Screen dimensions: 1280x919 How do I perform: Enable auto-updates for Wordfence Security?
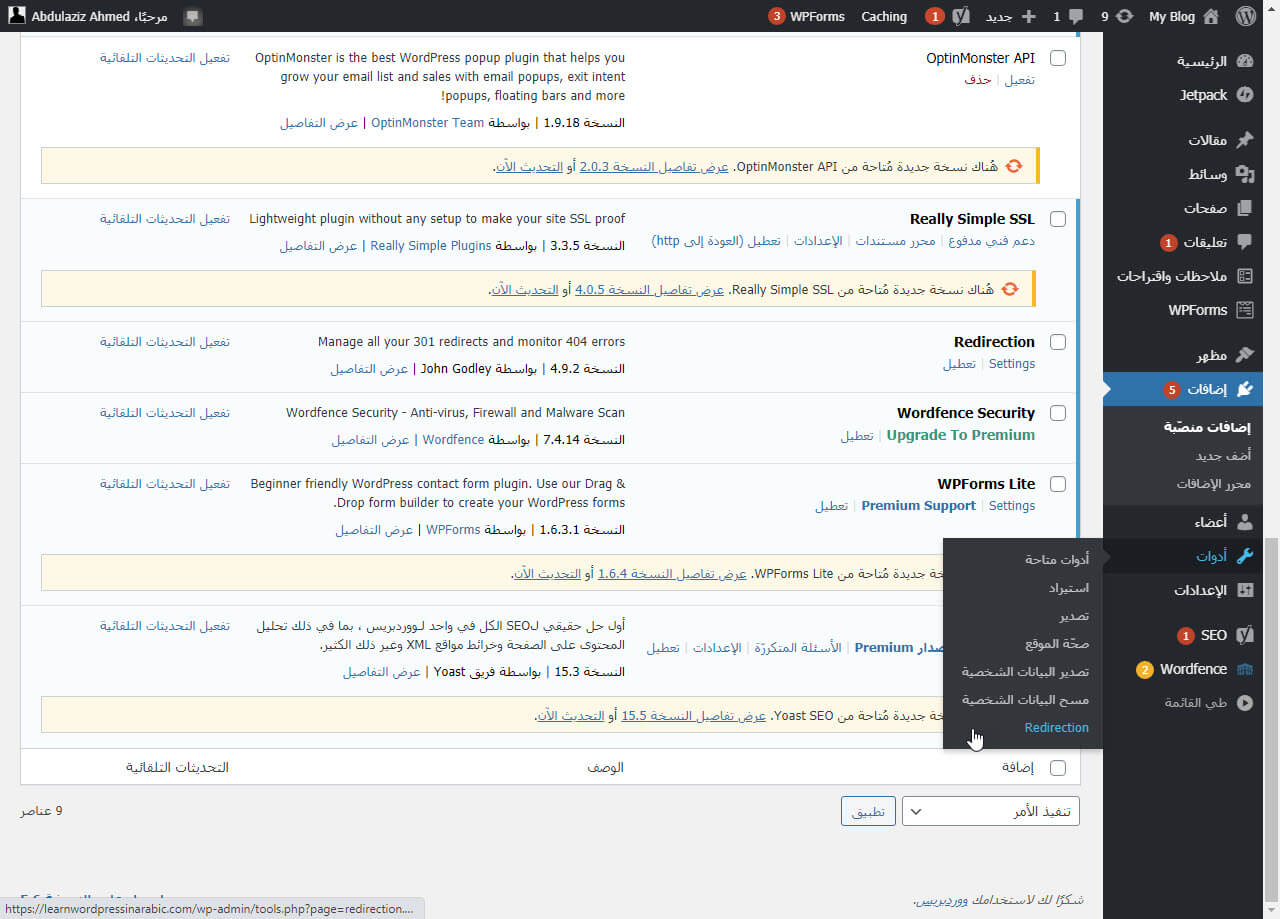click(164, 412)
